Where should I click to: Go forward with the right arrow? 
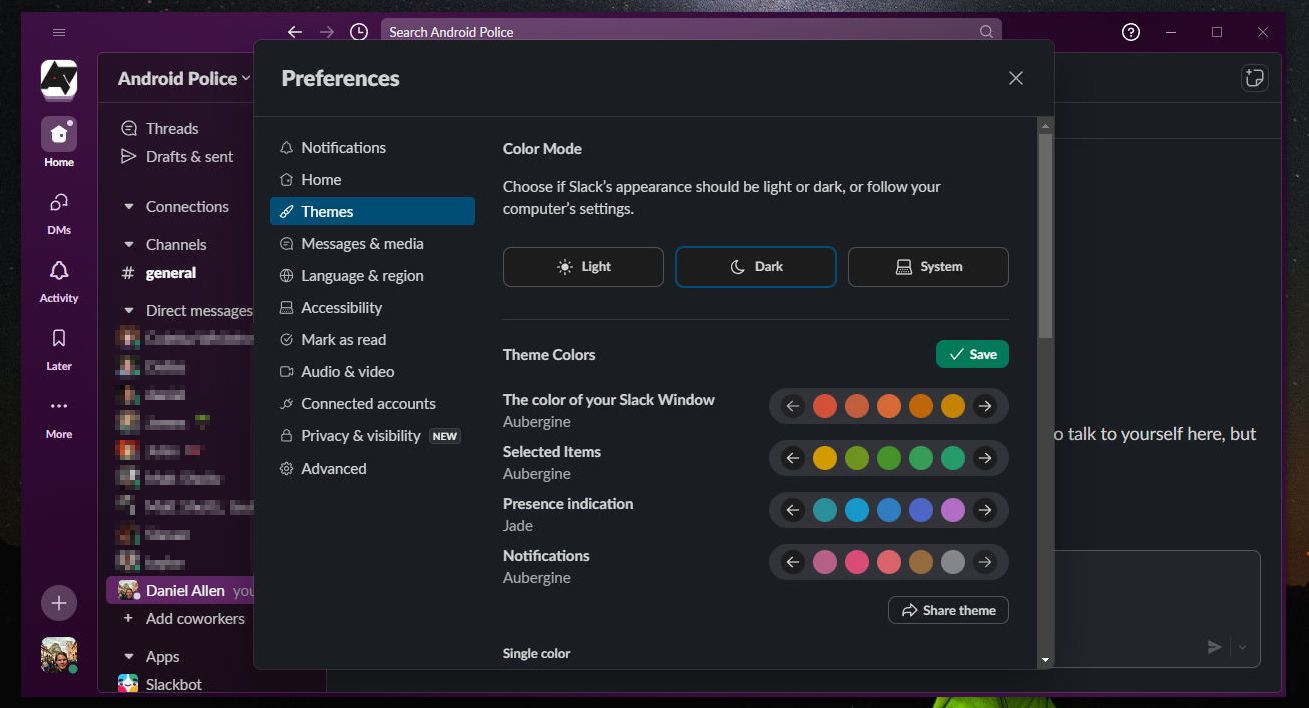point(327,32)
